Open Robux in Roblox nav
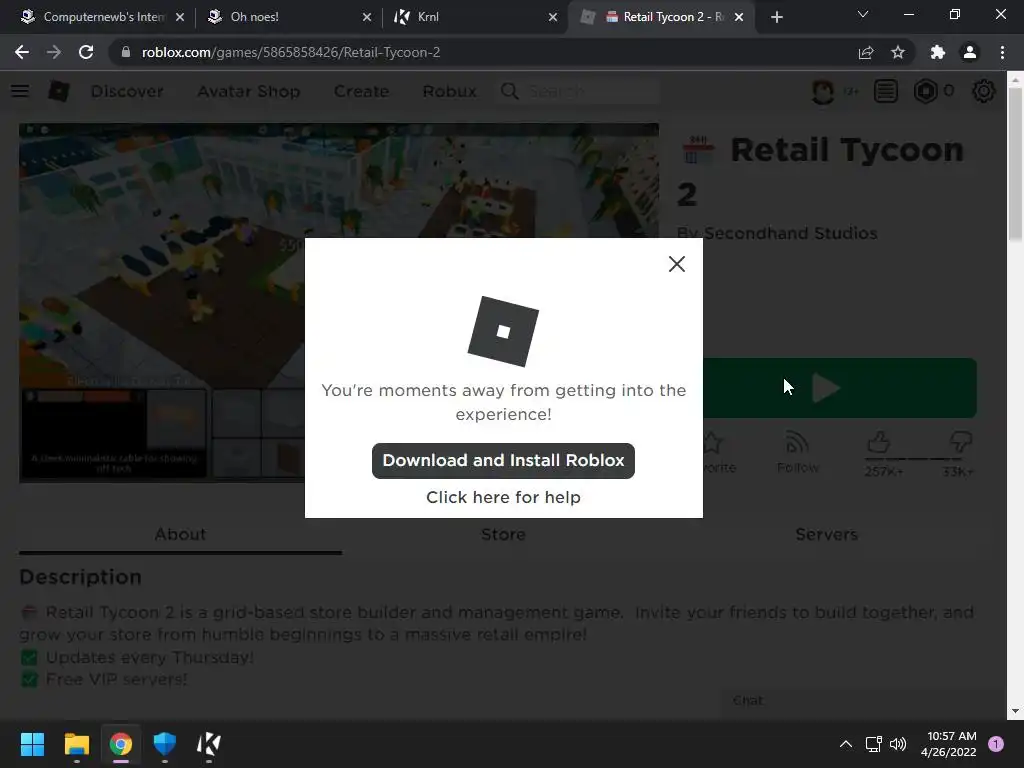Screen dimensions: 1024x768 click(x=449, y=91)
